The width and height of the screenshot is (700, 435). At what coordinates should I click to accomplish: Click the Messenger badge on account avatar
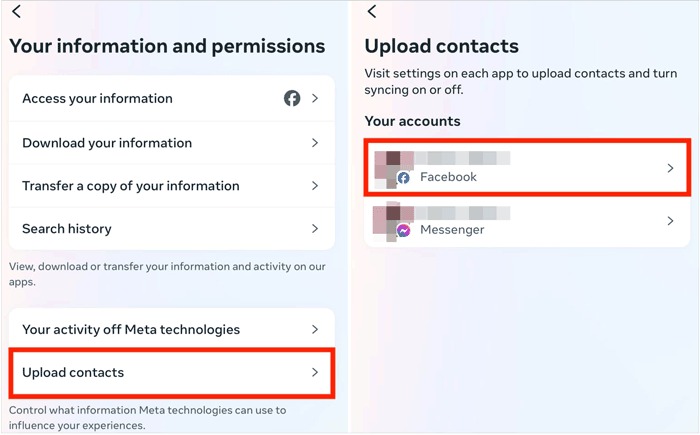click(404, 230)
